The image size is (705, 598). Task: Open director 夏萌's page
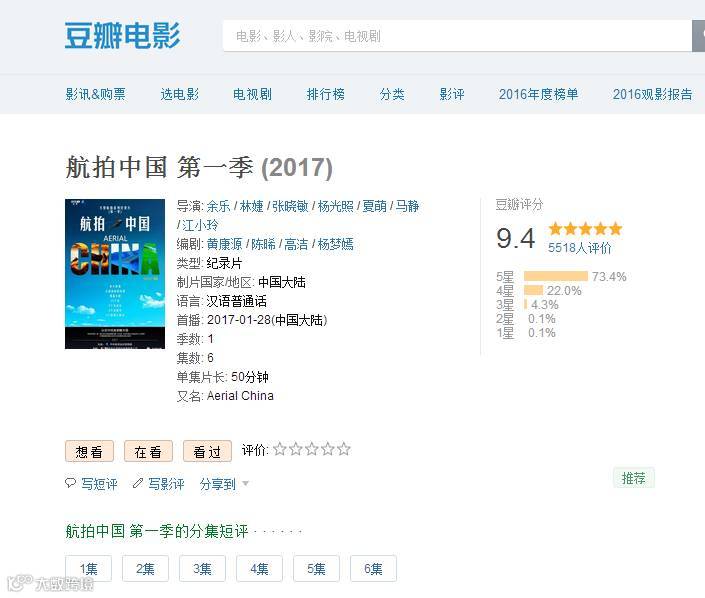[x=375, y=206]
